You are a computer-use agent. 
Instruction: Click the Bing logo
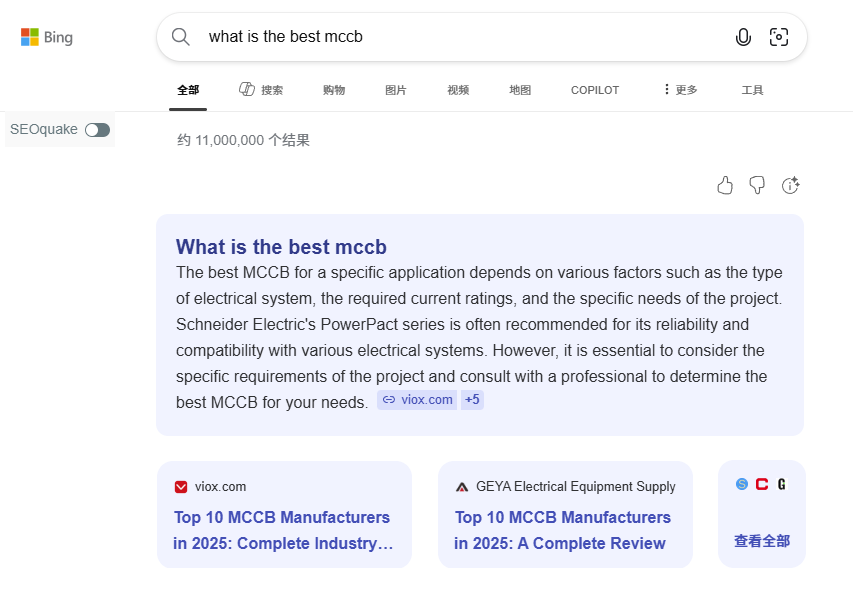[47, 38]
